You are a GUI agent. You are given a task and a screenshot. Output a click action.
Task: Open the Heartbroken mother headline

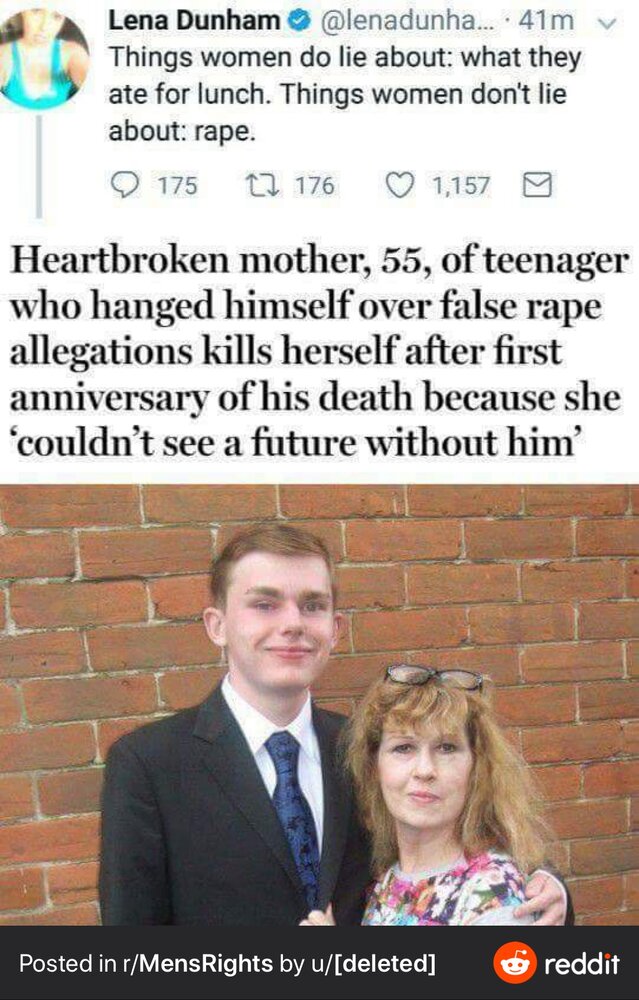pos(319,351)
